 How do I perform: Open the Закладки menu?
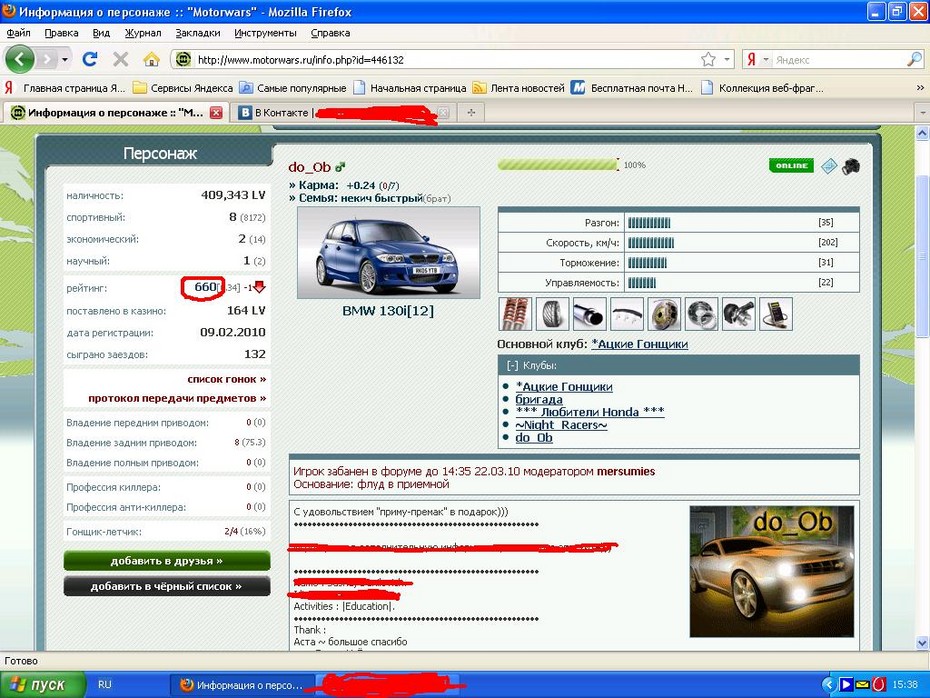[198, 33]
